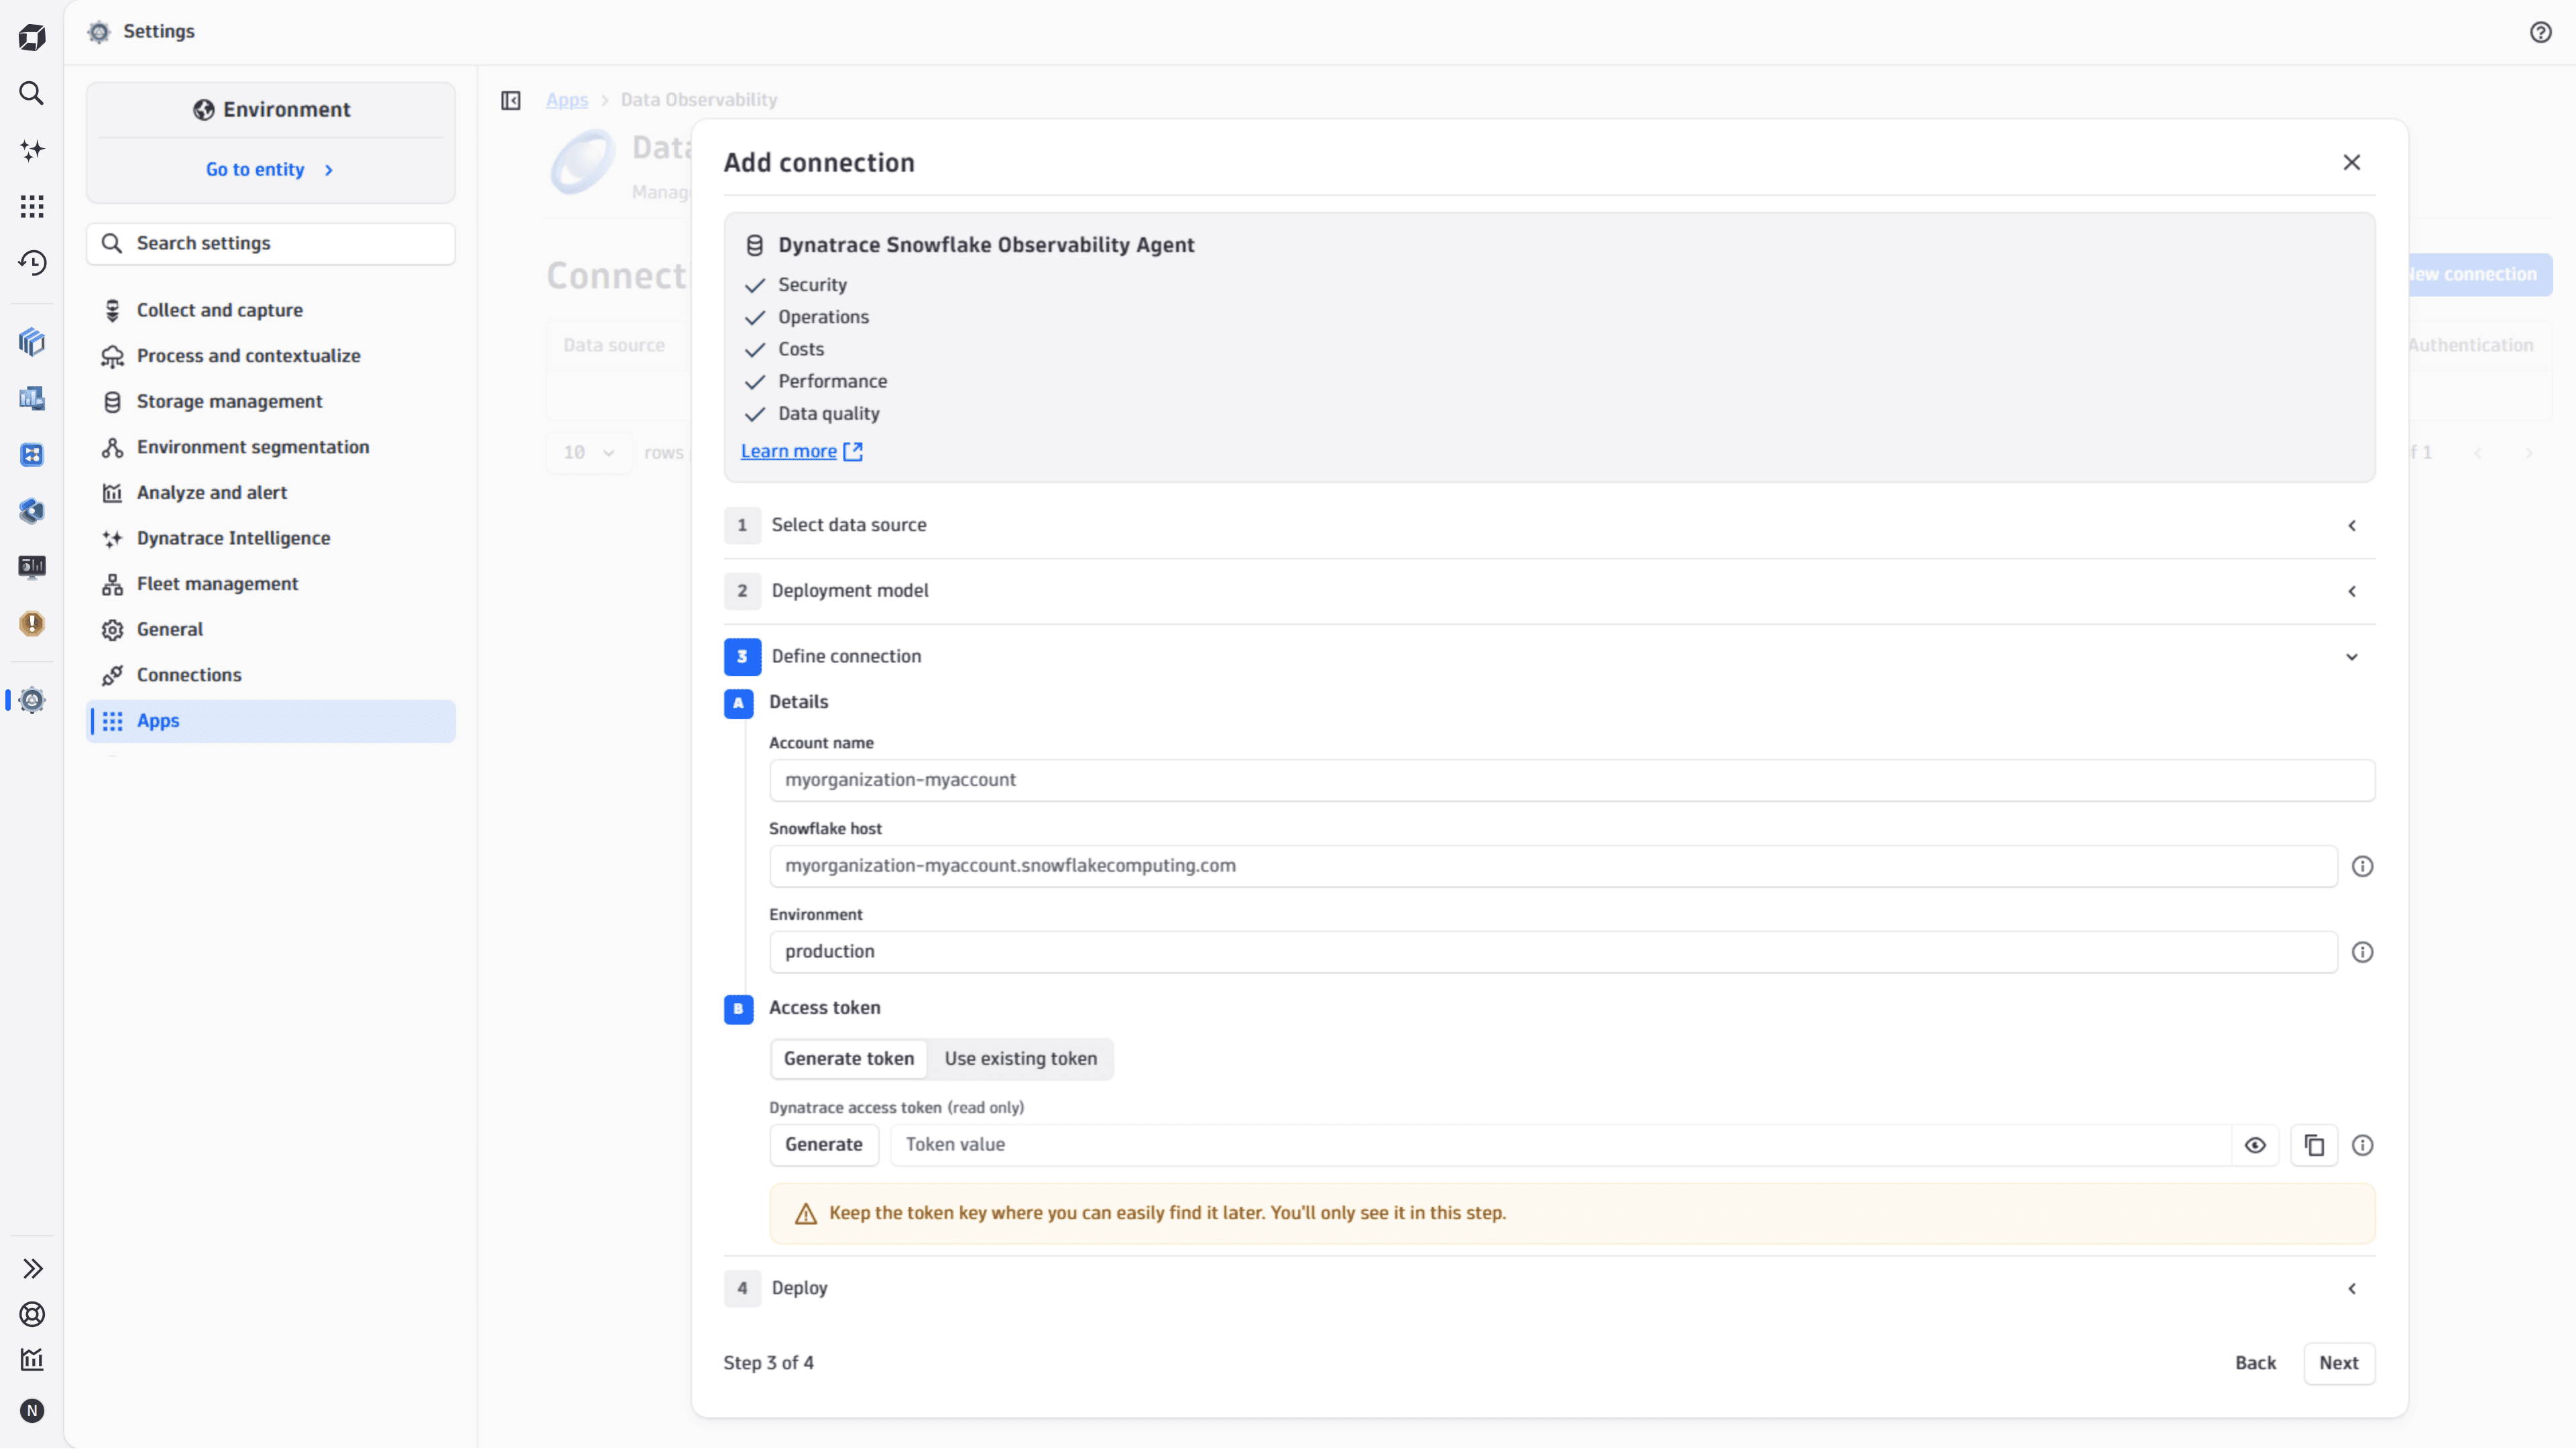Click the Generate button
Viewport: 2576px width, 1449px height.
[824, 1145]
